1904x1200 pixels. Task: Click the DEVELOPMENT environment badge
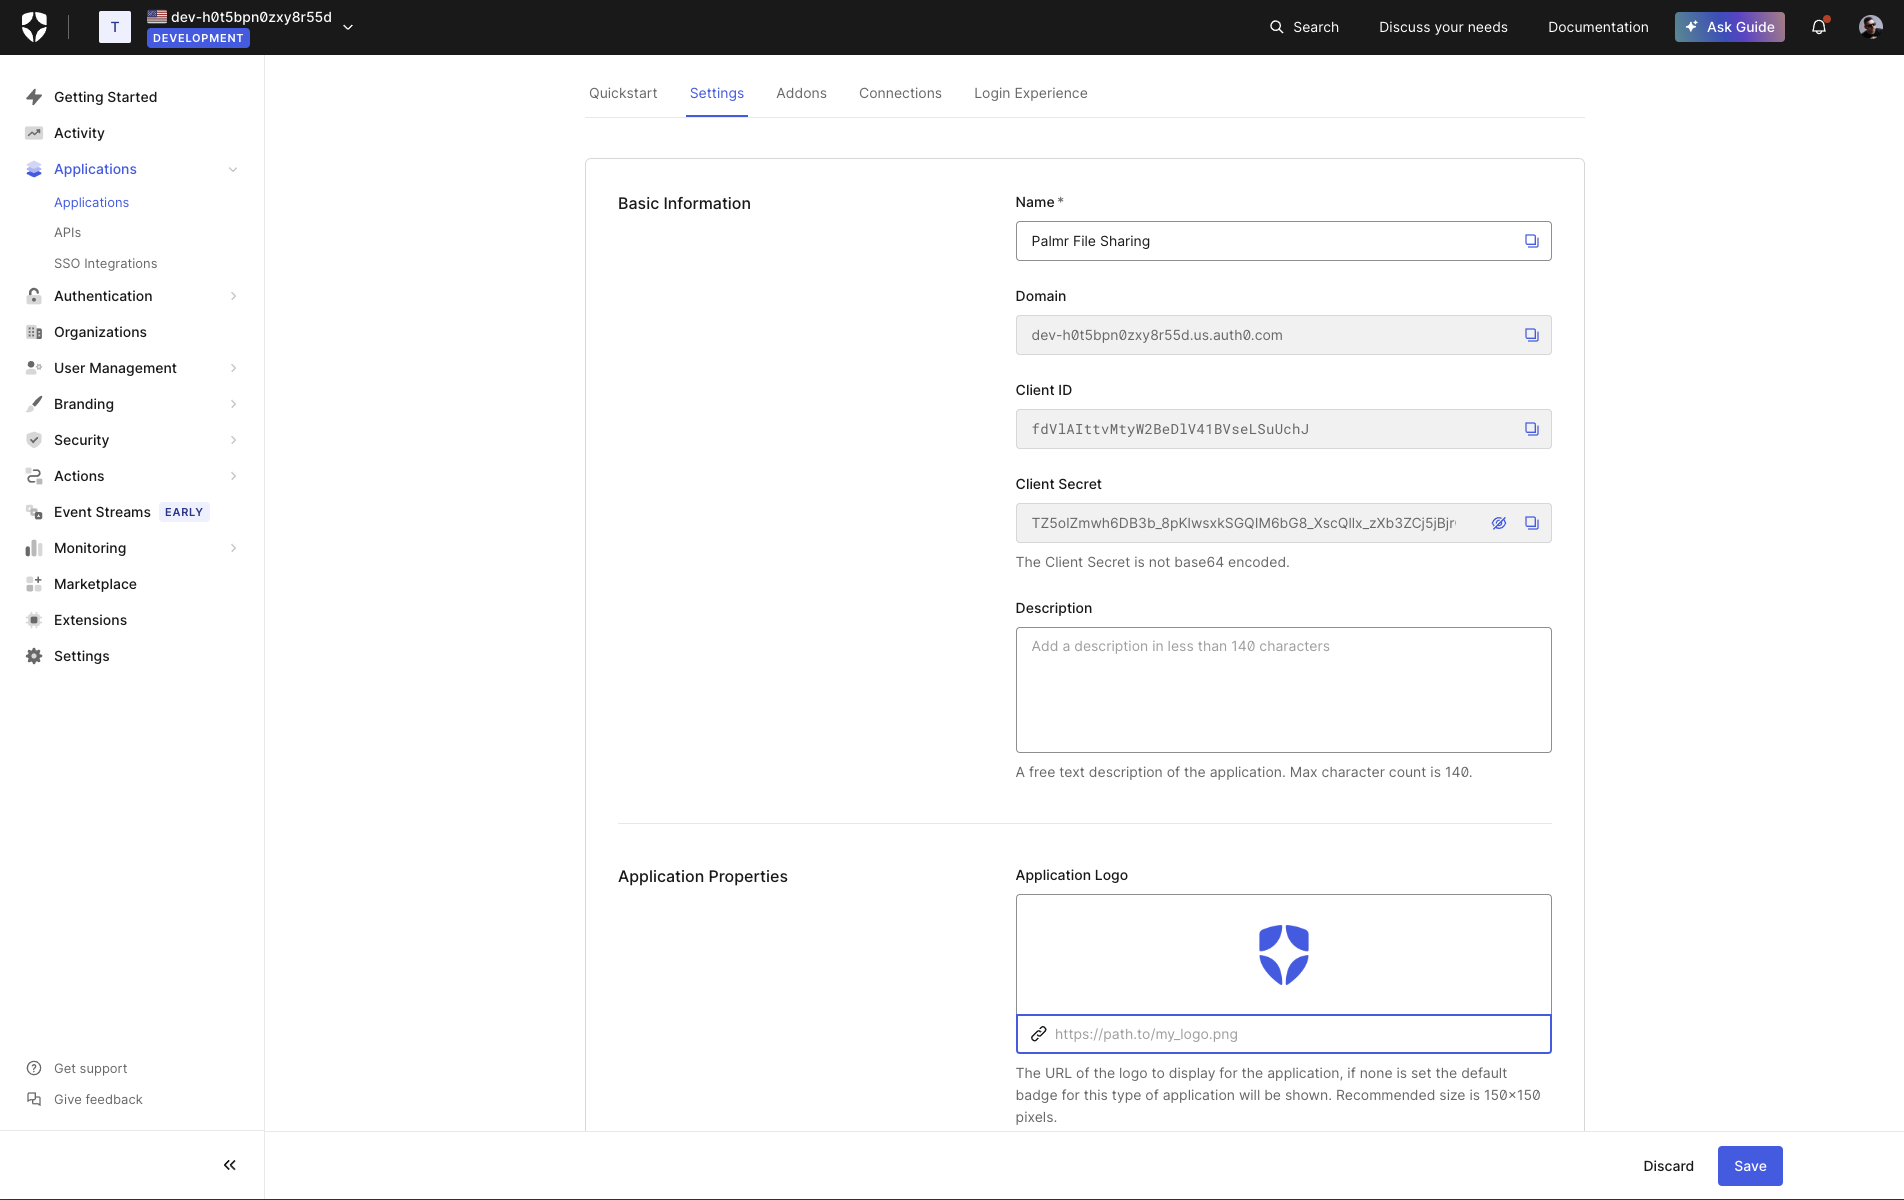click(198, 38)
